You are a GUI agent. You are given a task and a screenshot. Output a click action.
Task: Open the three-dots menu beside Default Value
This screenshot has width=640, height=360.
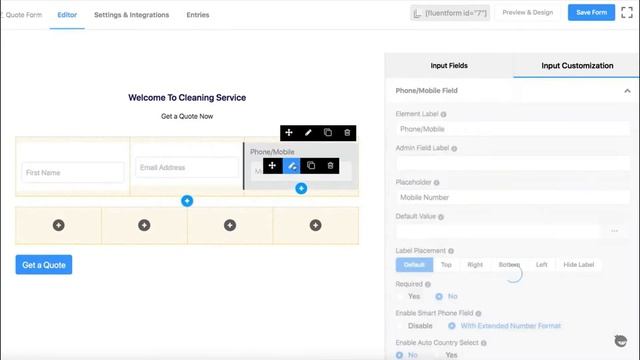pyautogui.click(x=614, y=231)
